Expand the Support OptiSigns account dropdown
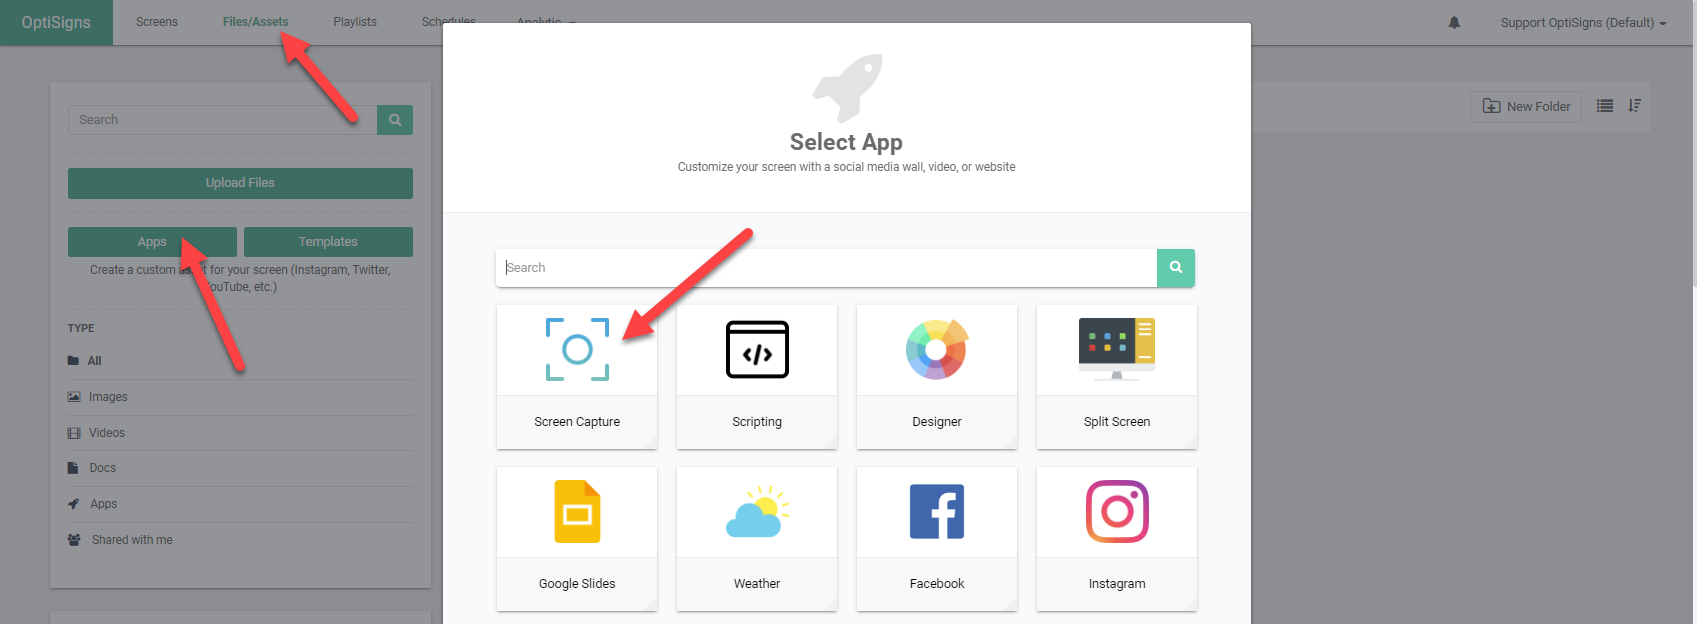 pyautogui.click(x=1583, y=22)
